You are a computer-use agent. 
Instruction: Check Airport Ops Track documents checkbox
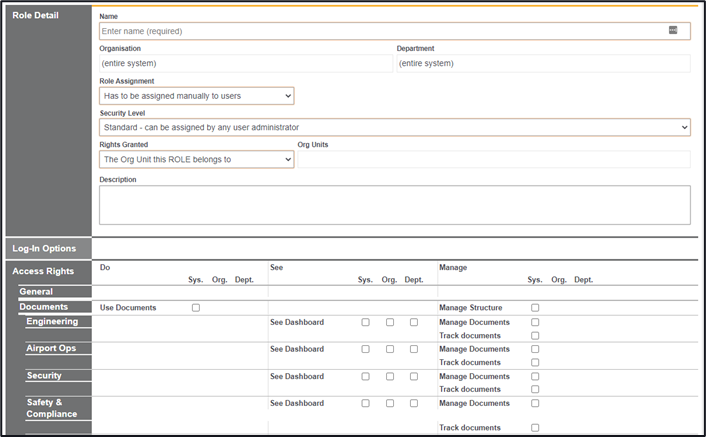click(x=535, y=362)
